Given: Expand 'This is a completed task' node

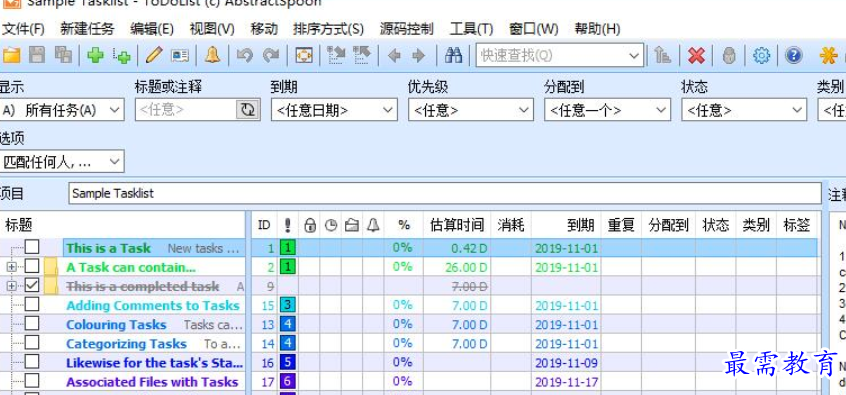Looking at the screenshot, I should coord(11,286).
